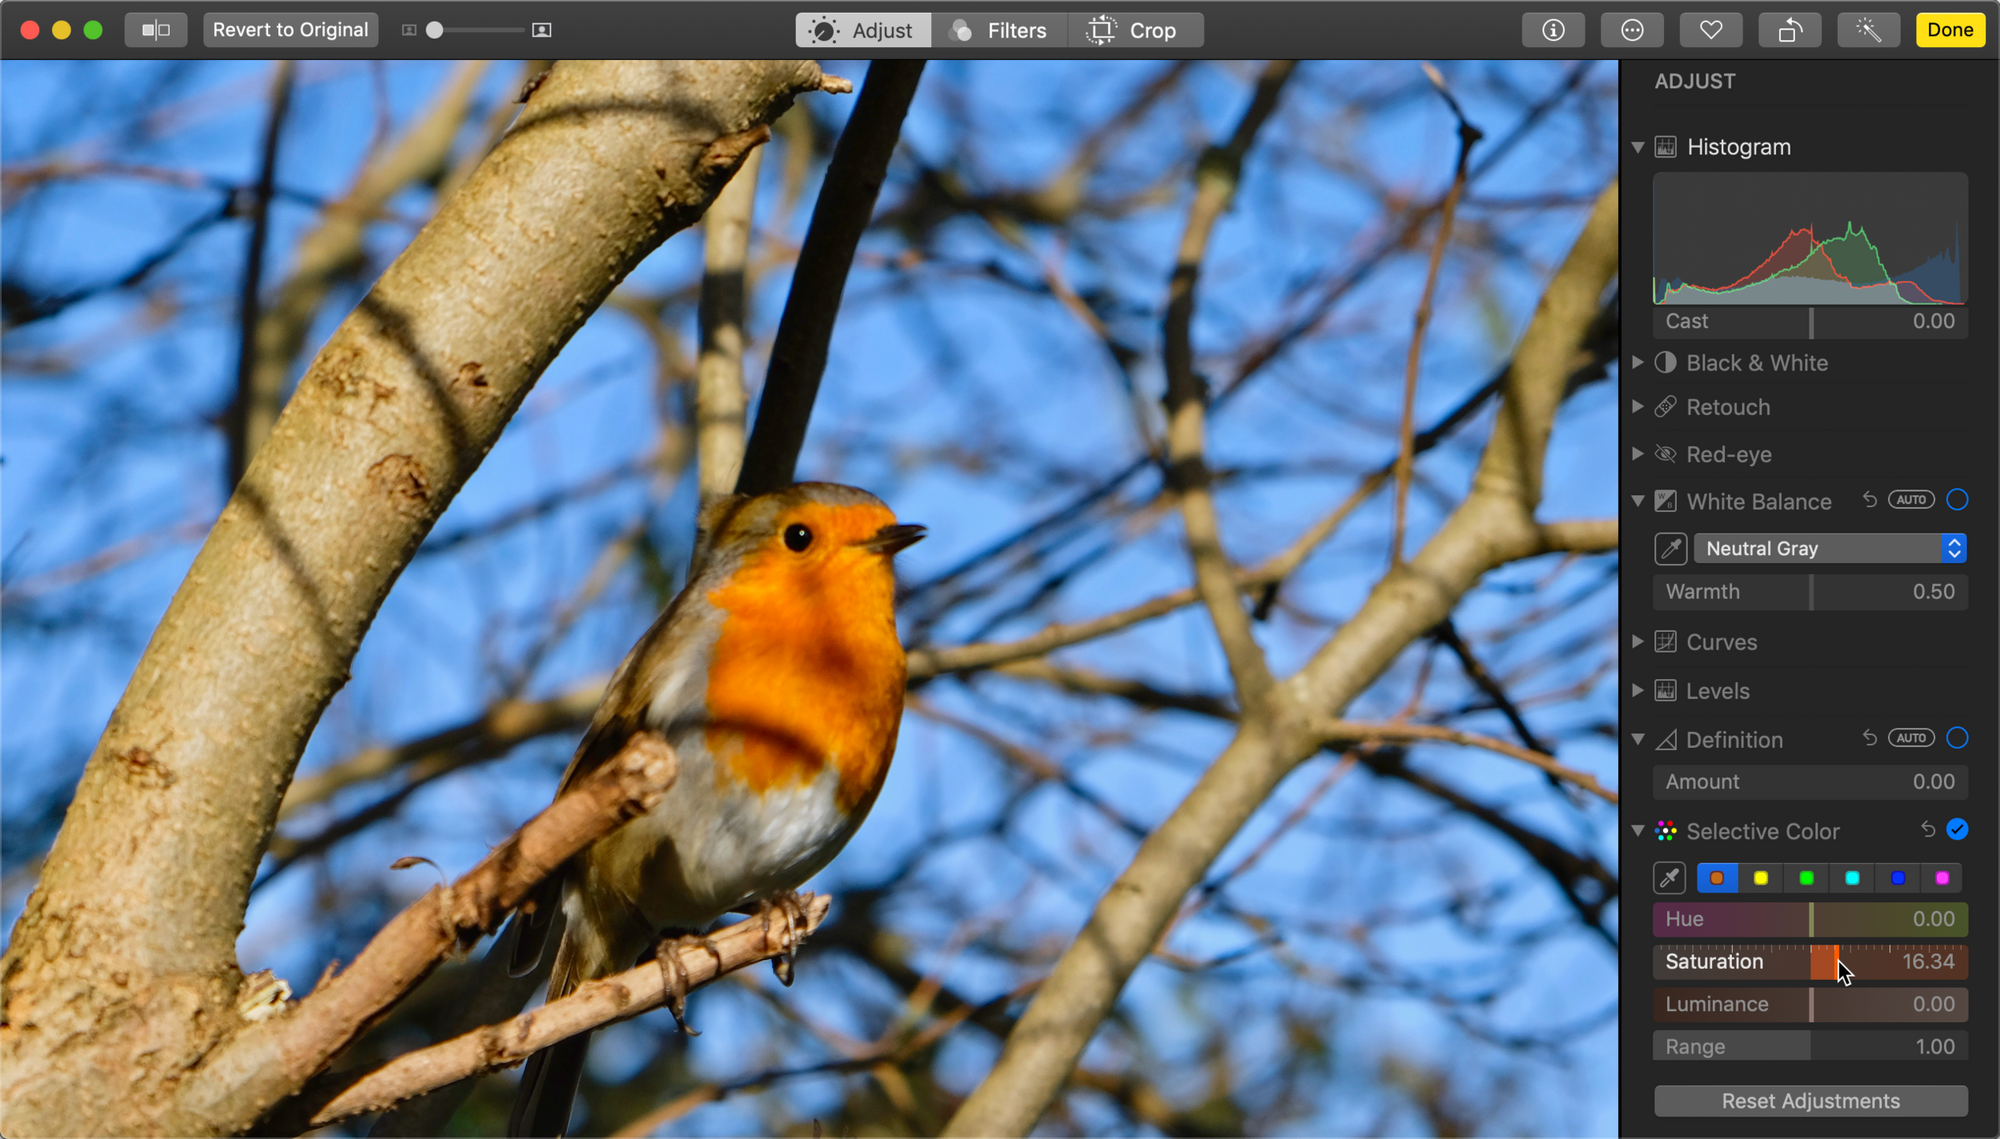Expand the Curves section

(x=1637, y=641)
